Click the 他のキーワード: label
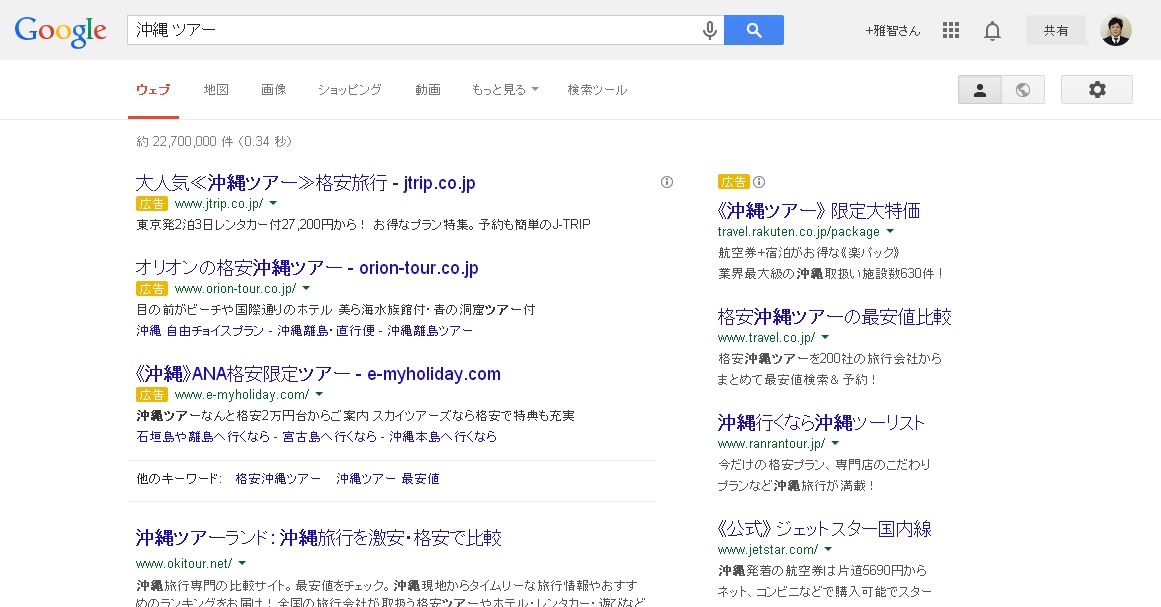Viewport: 1161px width, 607px height. pyautogui.click(x=178, y=479)
